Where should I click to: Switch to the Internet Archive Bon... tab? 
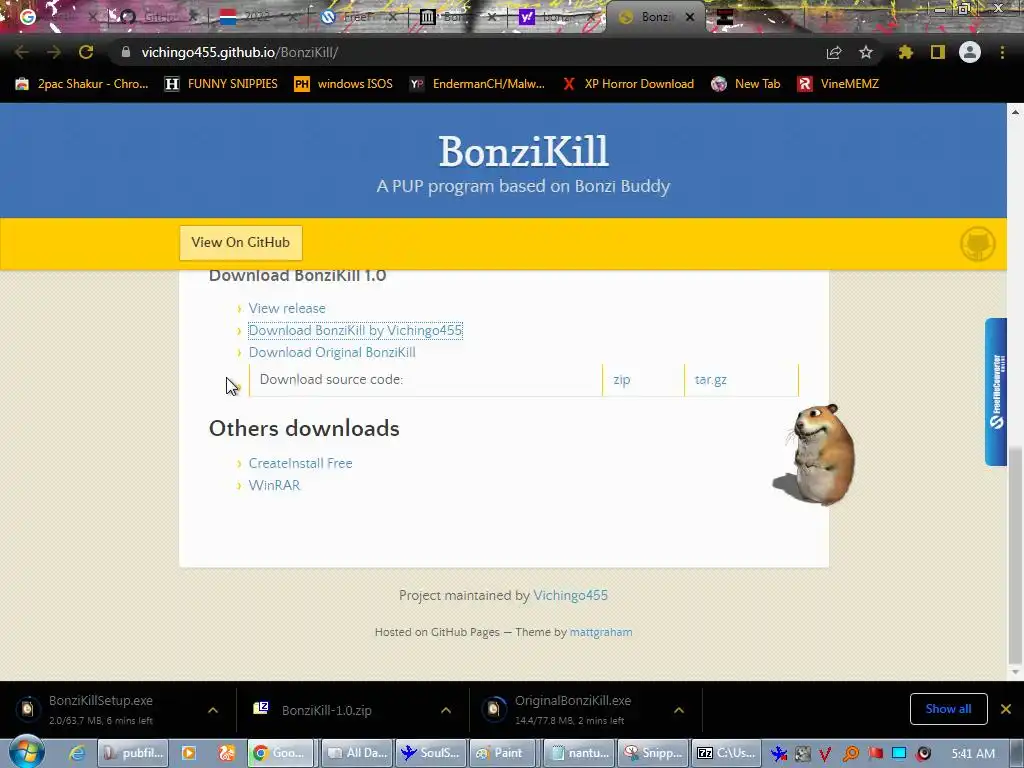(456, 17)
